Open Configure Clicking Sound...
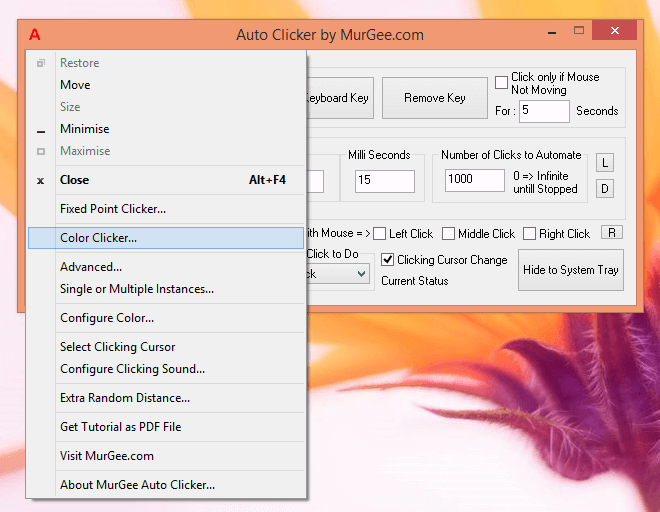The image size is (660, 512). 166,369
